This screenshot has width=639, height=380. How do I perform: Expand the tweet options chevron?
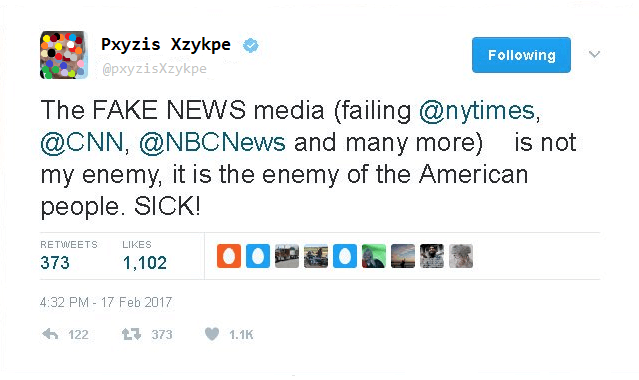coord(595,54)
